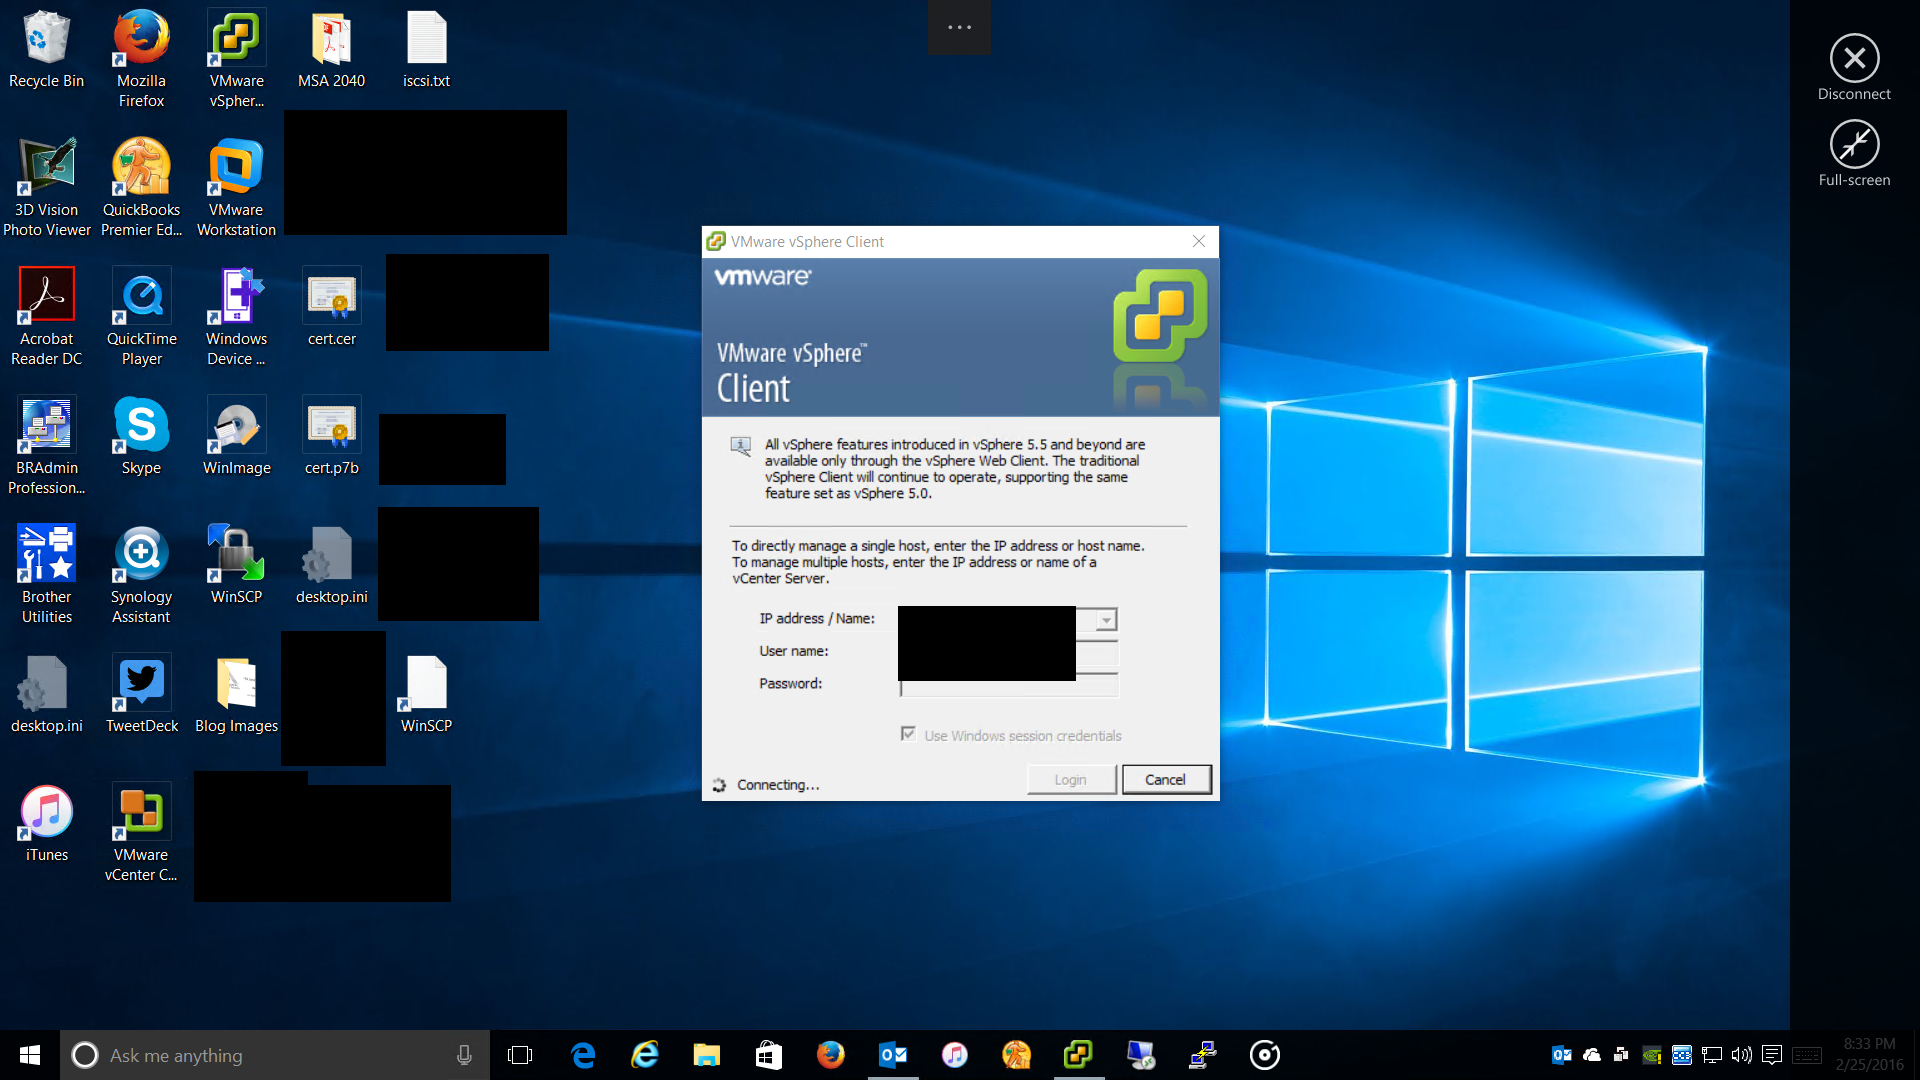
Task: Select desktop.ini icon beside TweetDeck
Action: click(46, 695)
